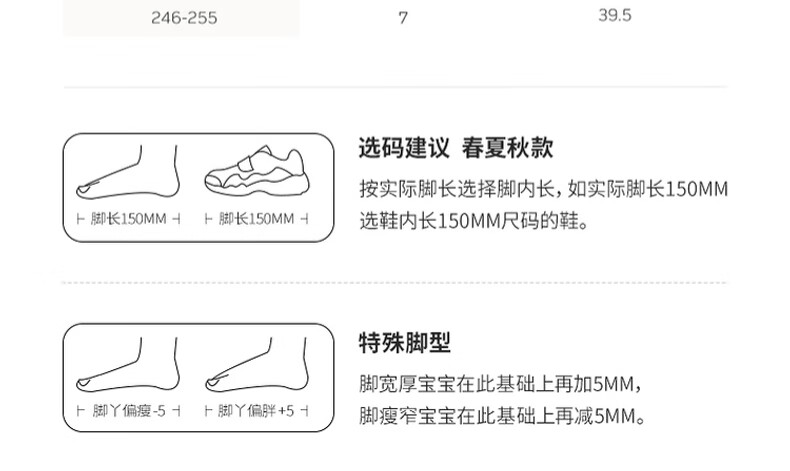The width and height of the screenshot is (790, 471).
Task: Click the line 选鞋内长150MM尺码的鞋
Action: click(x=474, y=221)
